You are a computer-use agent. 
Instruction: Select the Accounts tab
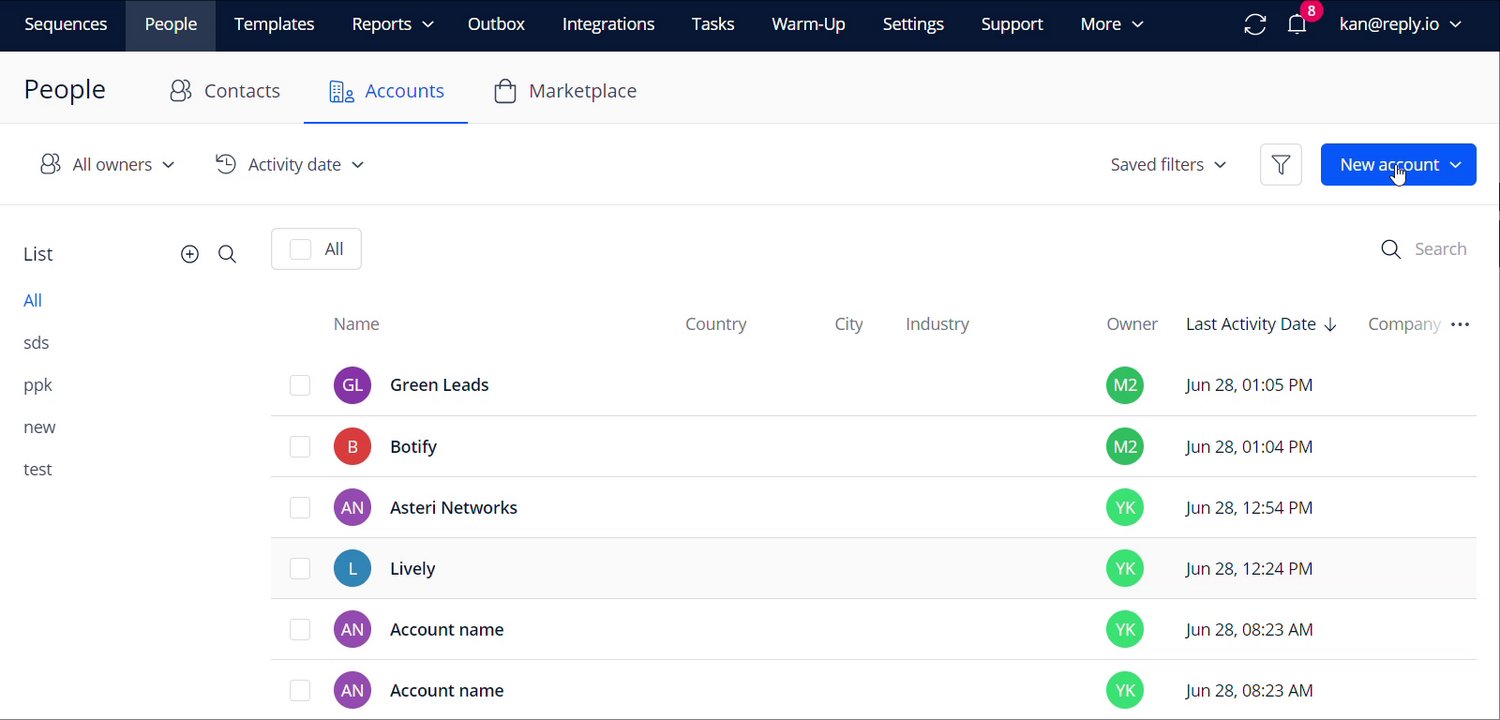pos(386,91)
